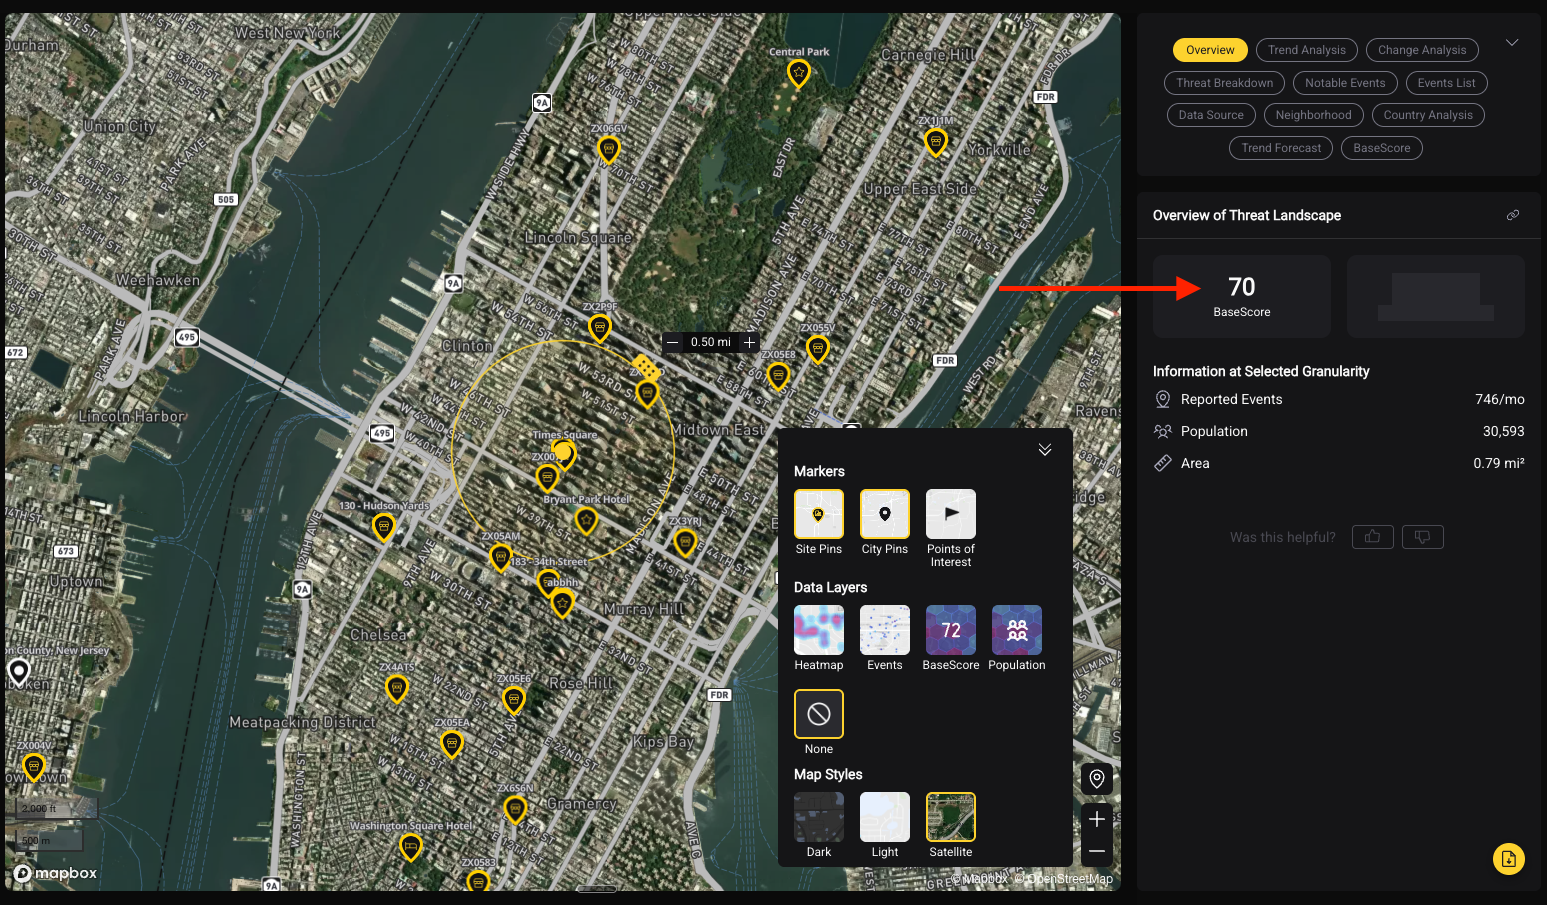Open the Data Source tab

pos(1211,115)
